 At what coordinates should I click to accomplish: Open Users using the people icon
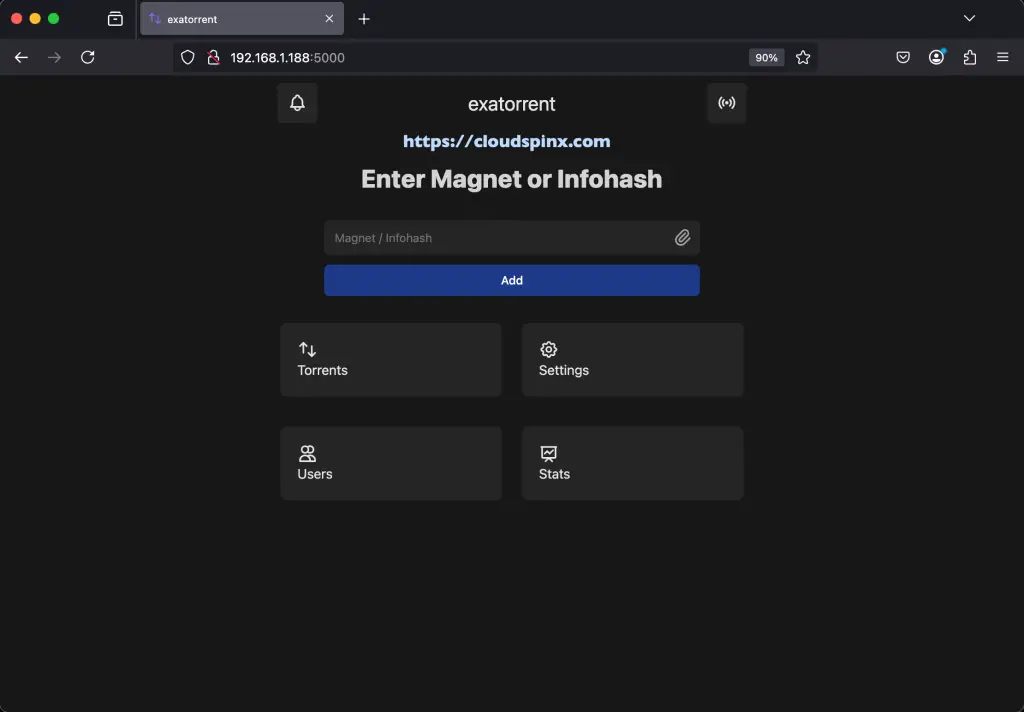tap(306, 453)
